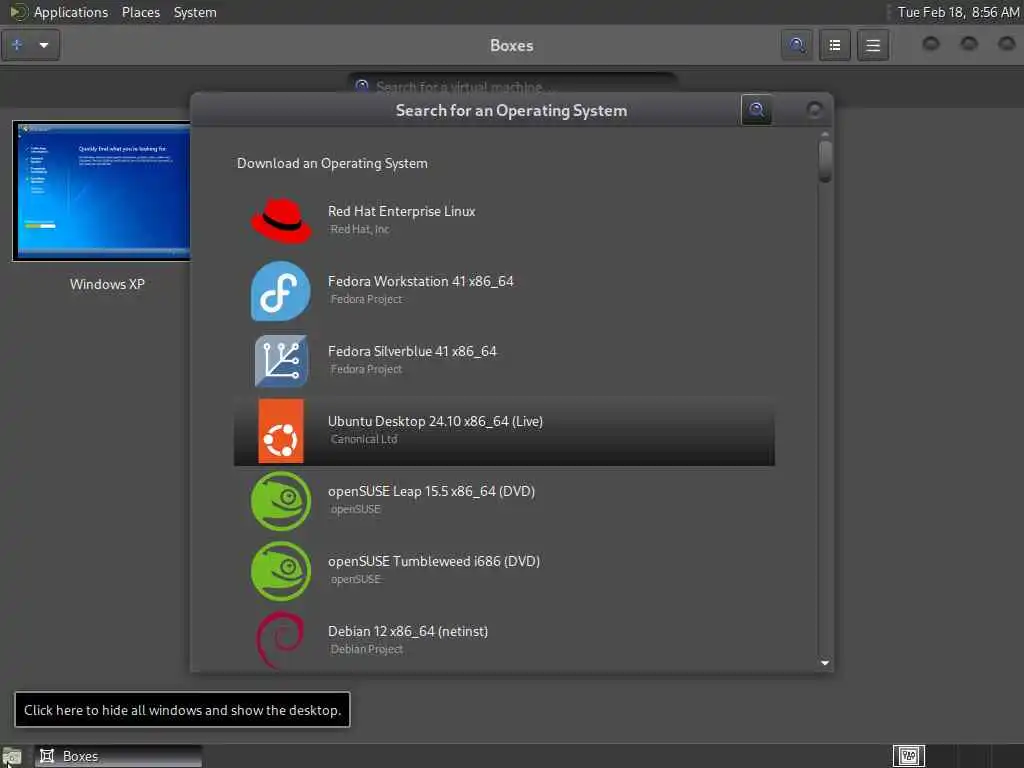Image resolution: width=1024 pixels, height=768 pixels.
Task: Click the dialog scrollbar thumb
Action: pyautogui.click(x=825, y=161)
